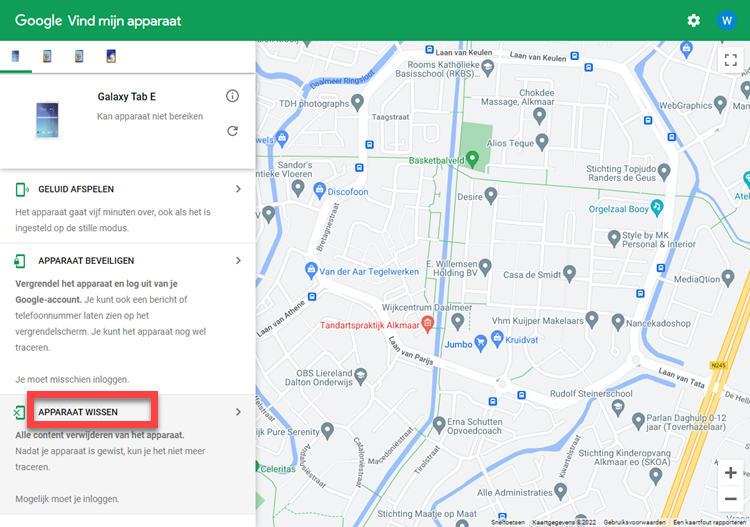Open the Een kaartfout rapporteren link
This screenshot has height=527, width=750.
(711, 522)
